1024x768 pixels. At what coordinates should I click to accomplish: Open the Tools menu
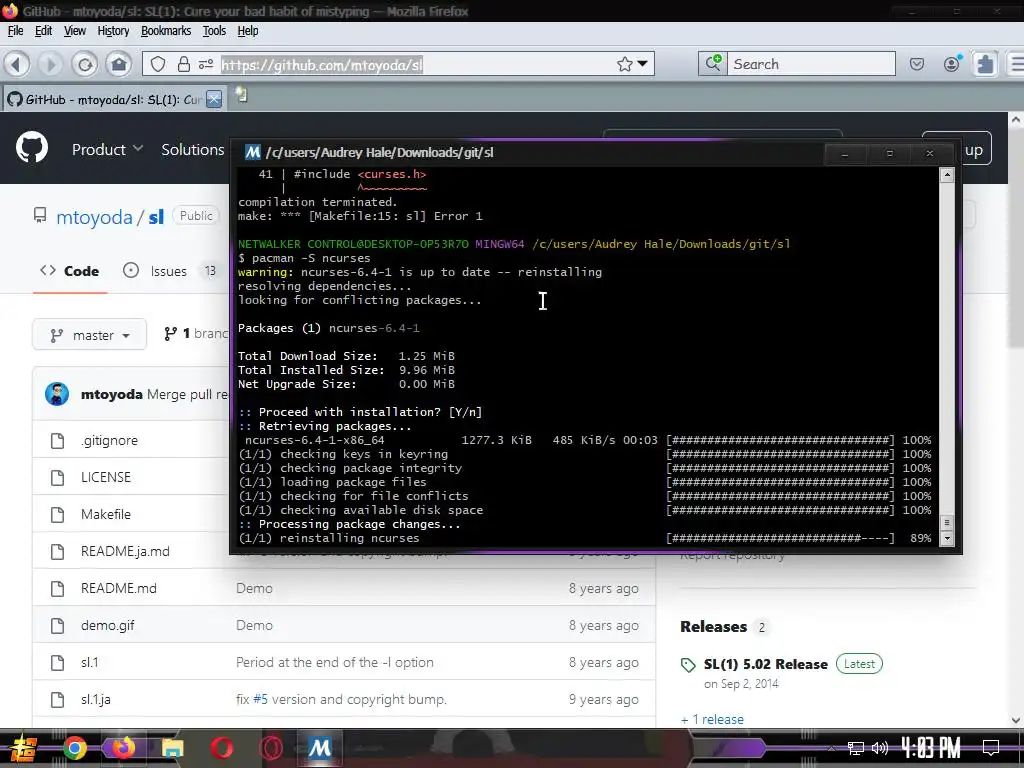[x=214, y=31]
